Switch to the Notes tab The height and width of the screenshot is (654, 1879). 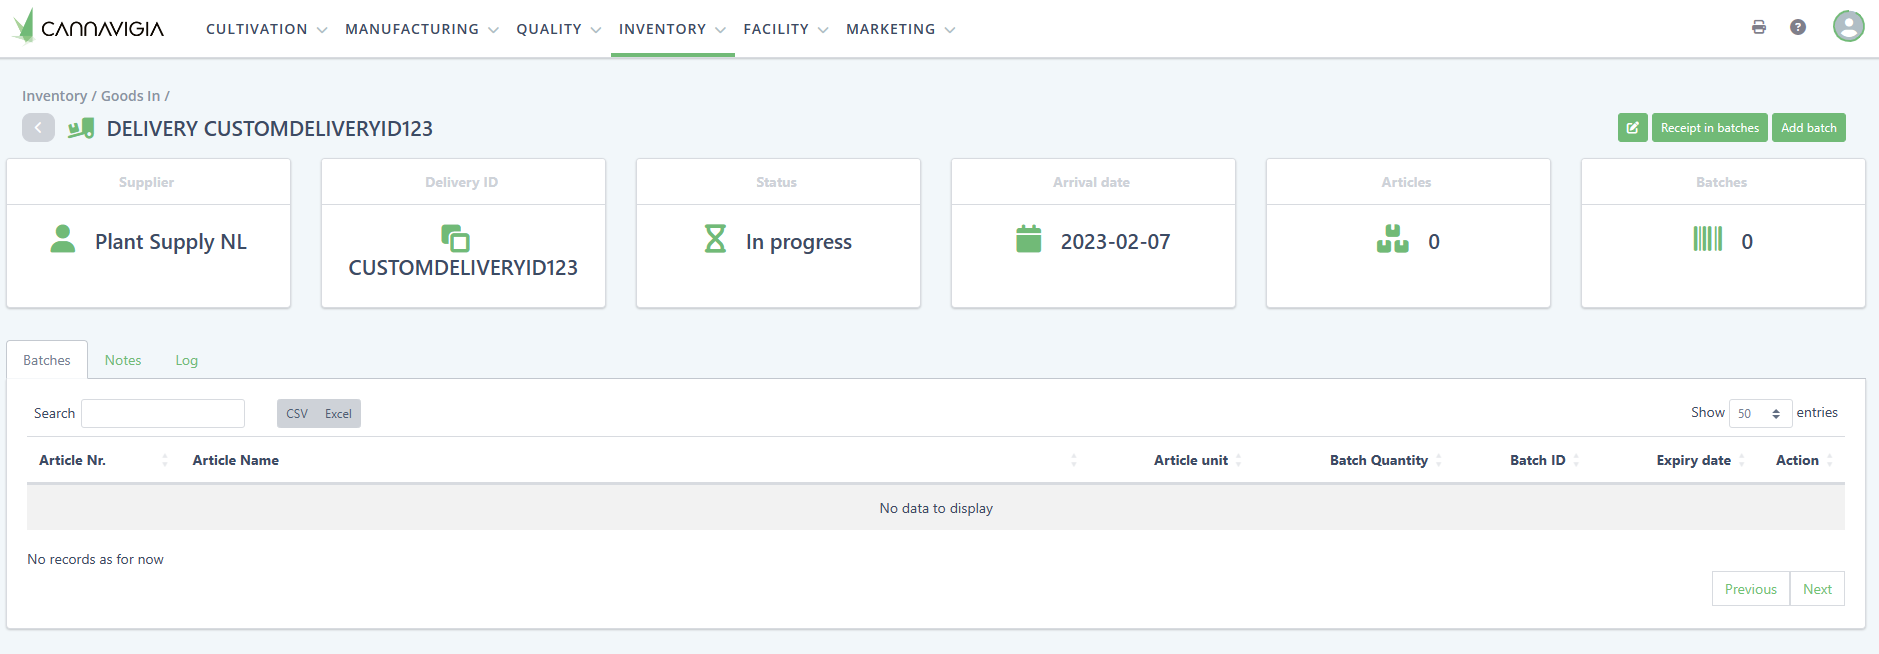123,360
